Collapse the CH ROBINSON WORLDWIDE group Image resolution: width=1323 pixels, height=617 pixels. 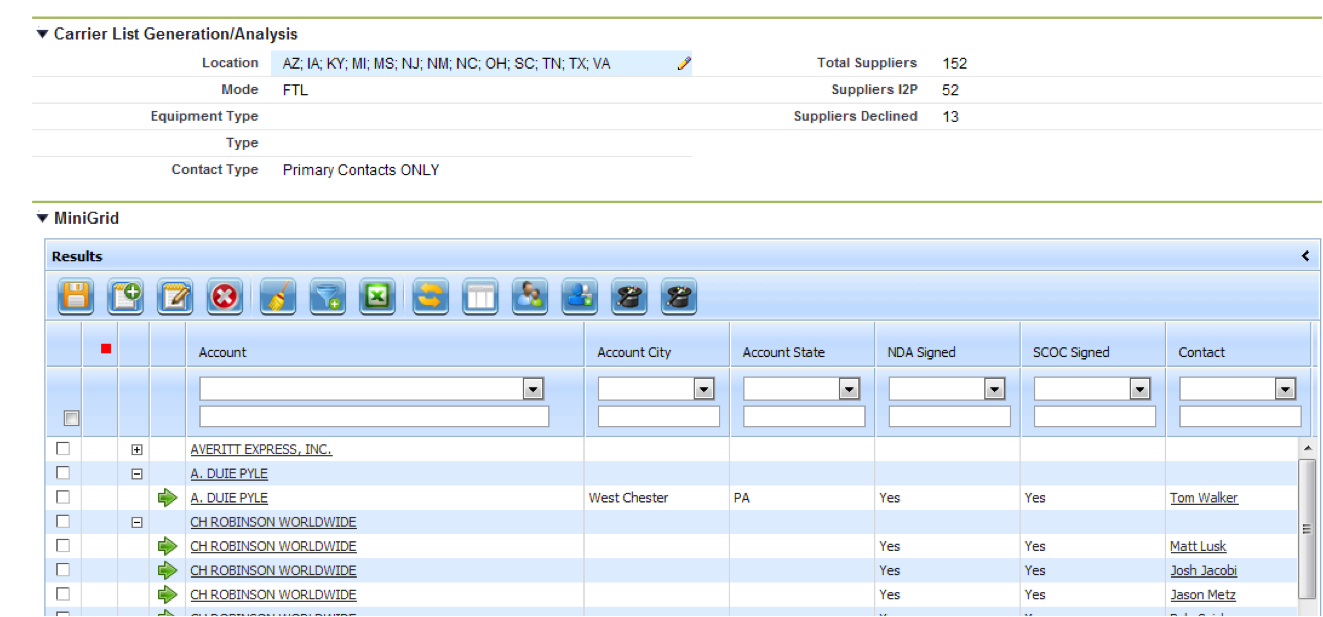pos(137,522)
